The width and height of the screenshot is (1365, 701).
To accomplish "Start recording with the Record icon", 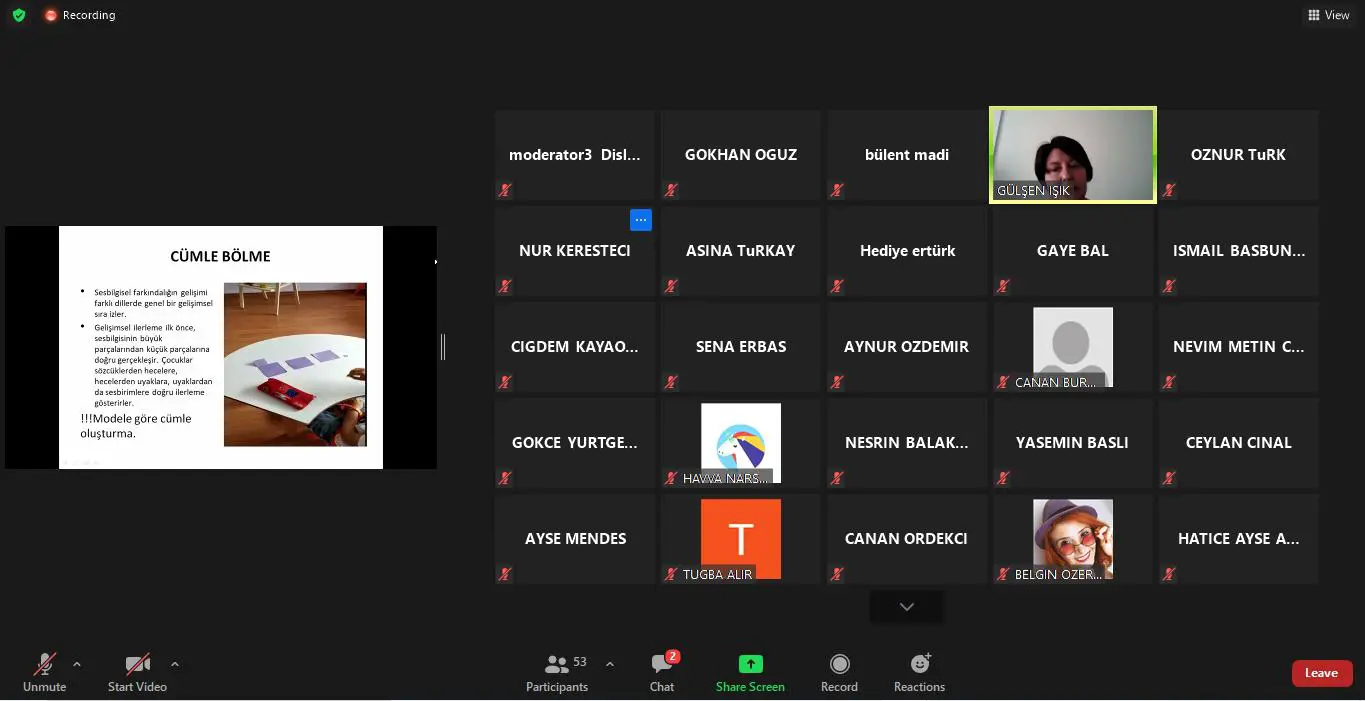I will pos(840,664).
